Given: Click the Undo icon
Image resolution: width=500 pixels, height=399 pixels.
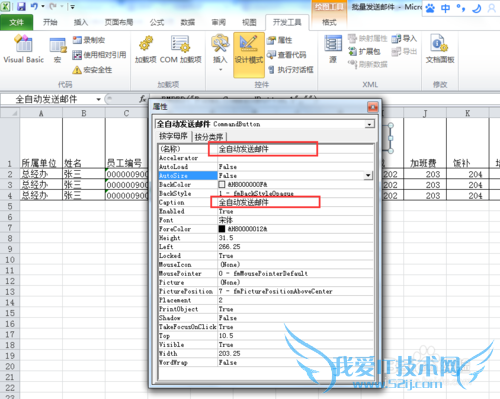Looking at the screenshot, I should (x=34, y=6).
